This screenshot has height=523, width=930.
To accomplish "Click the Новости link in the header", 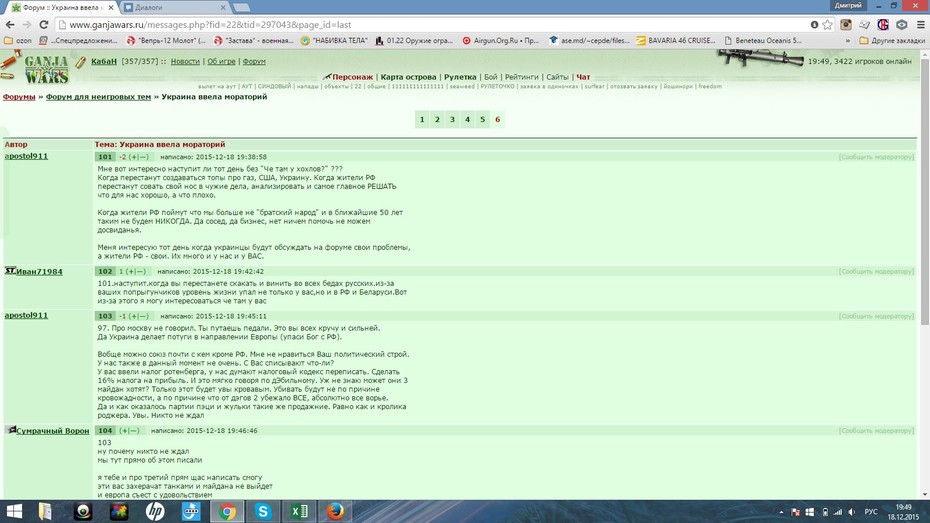I will pos(185,61).
